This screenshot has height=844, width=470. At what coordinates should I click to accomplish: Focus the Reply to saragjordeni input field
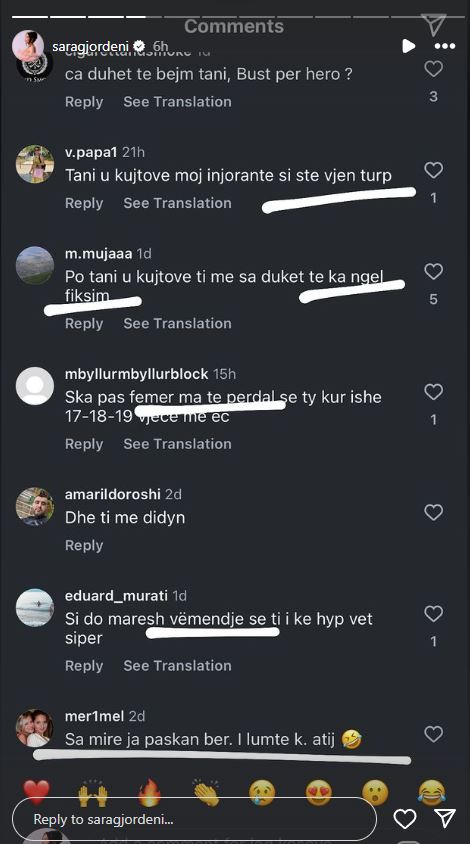click(194, 819)
